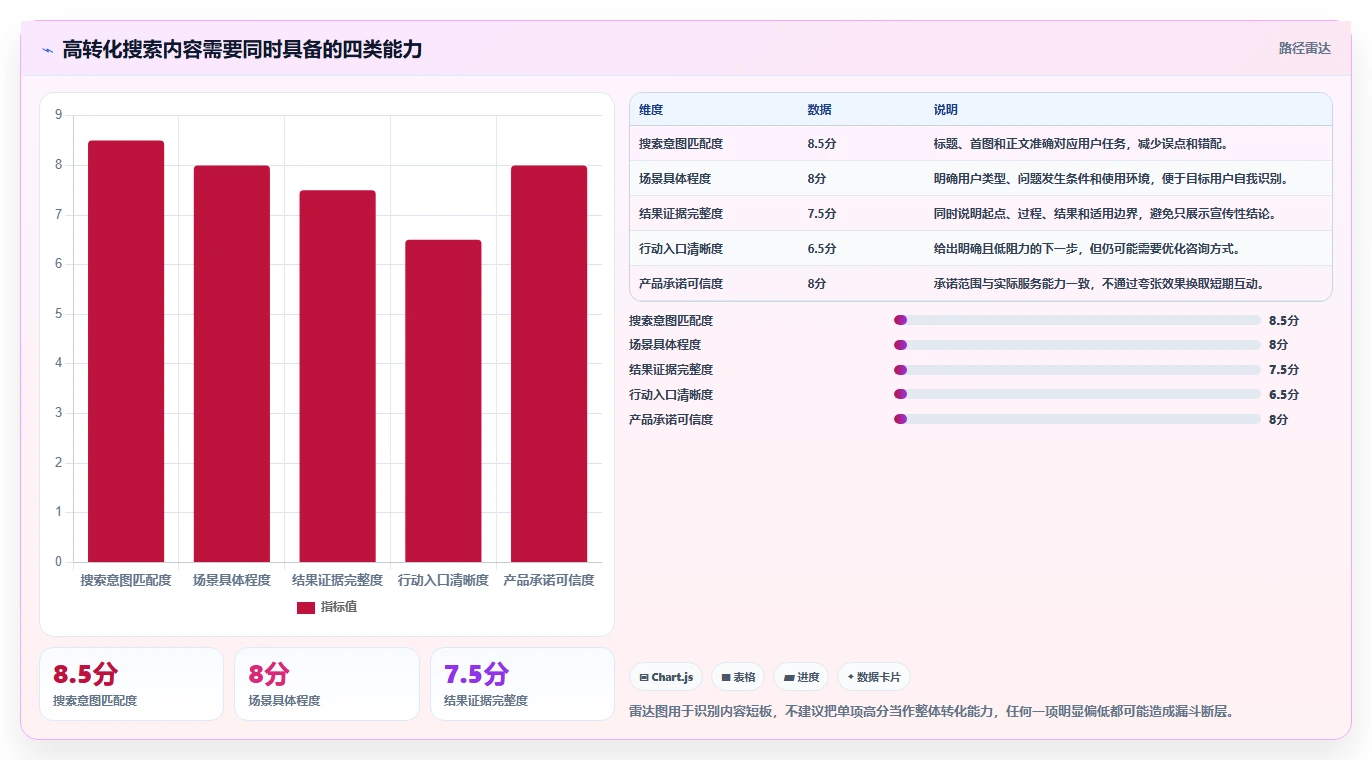Click the x-axis label 行动入口清晰度 below the chart
Image resolution: width=1372 pixels, height=760 pixels.
[x=443, y=580]
